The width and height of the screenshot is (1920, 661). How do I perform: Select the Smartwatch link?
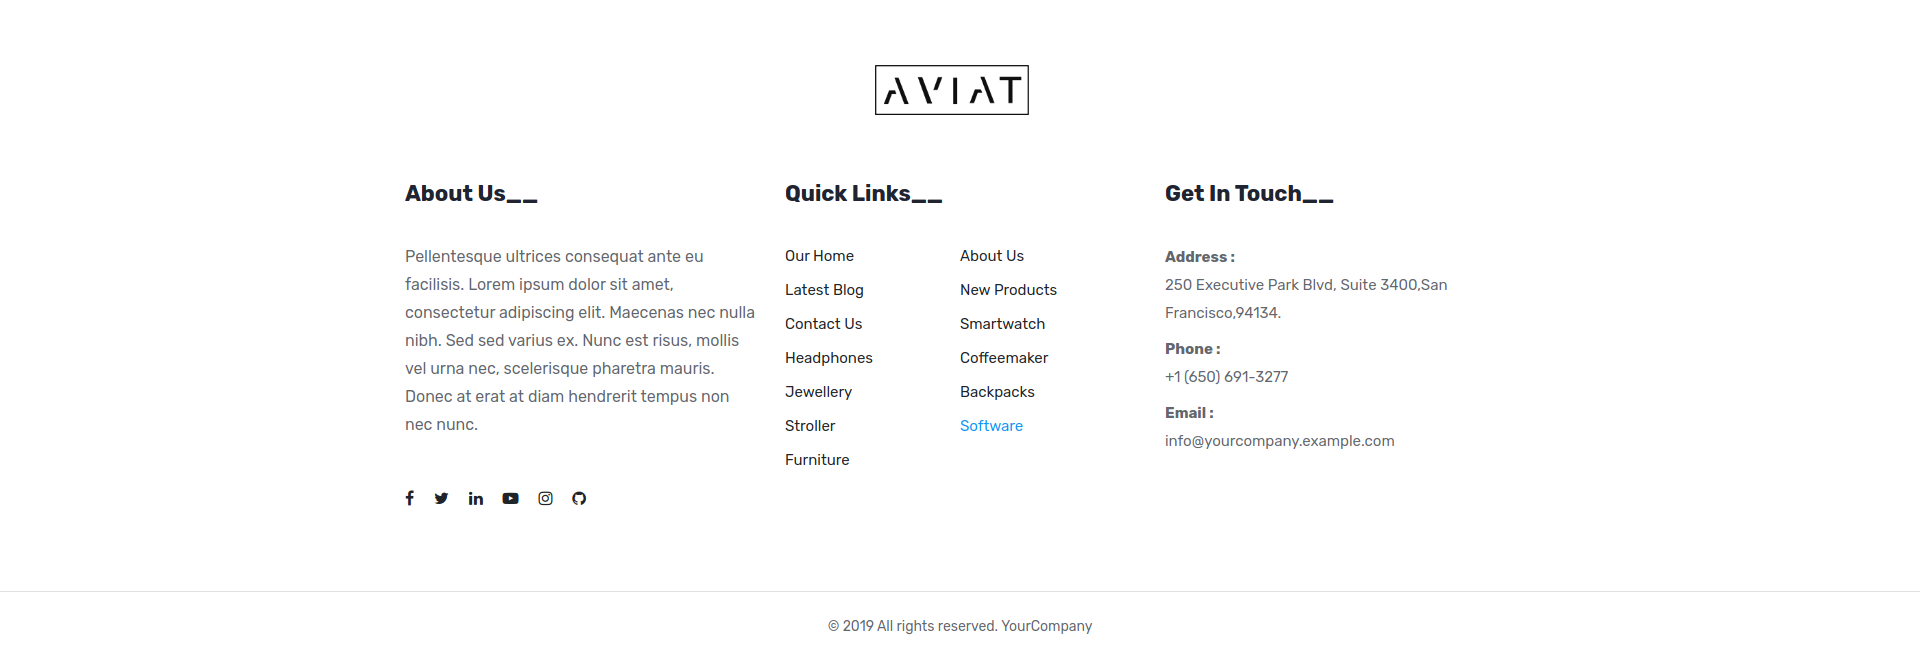1002,324
